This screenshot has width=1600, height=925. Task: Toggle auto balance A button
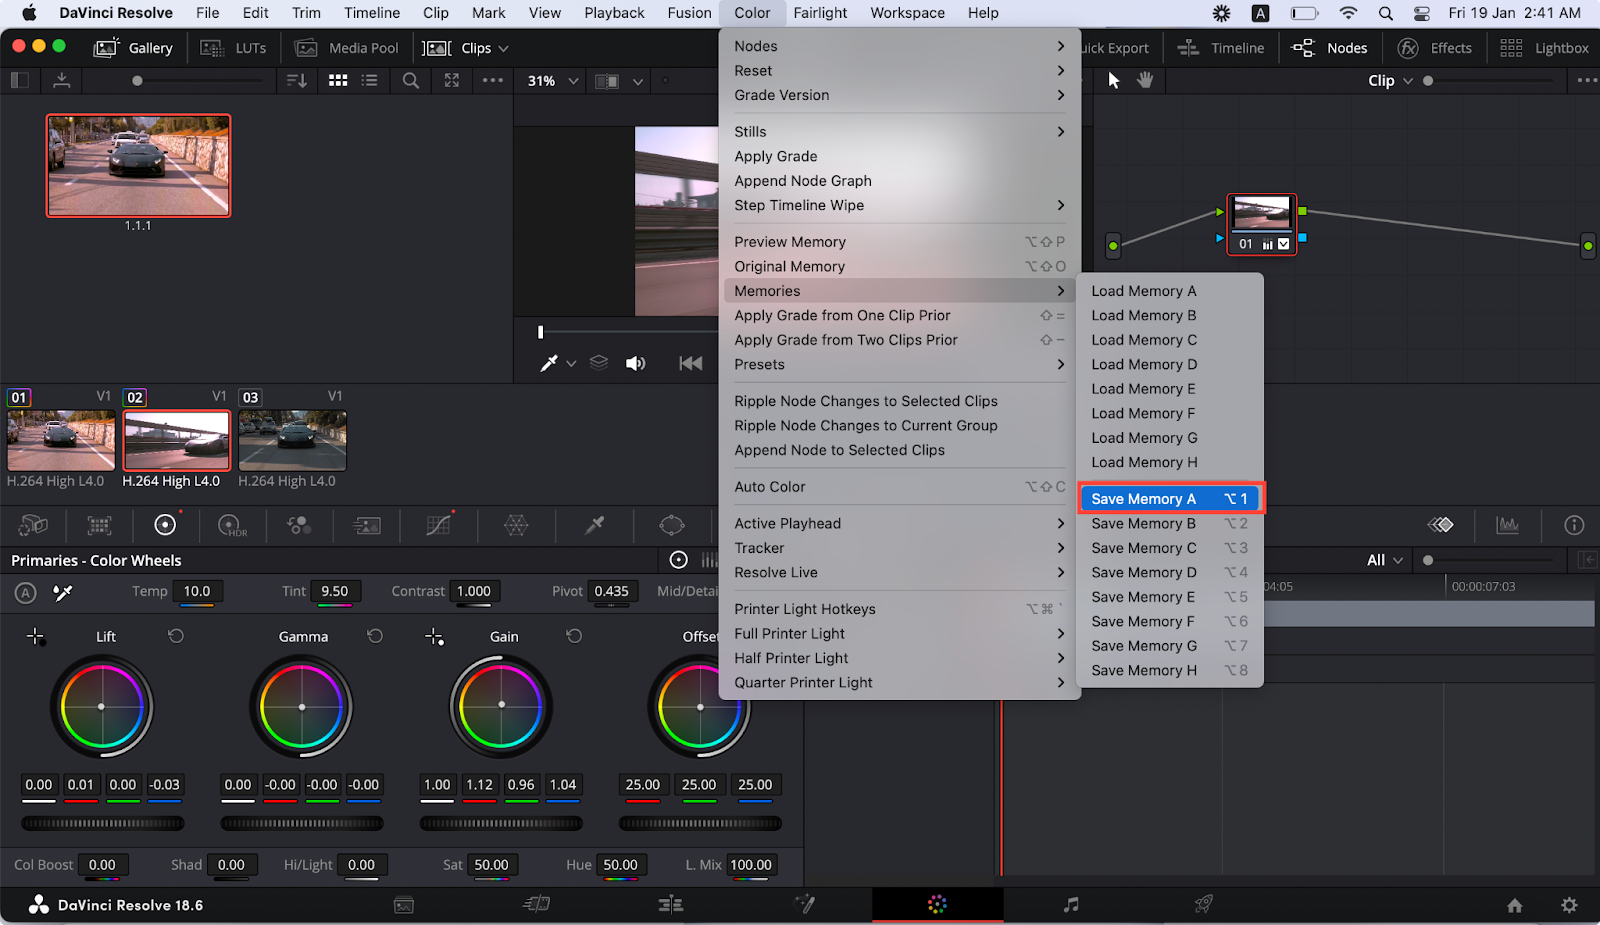(x=26, y=593)
